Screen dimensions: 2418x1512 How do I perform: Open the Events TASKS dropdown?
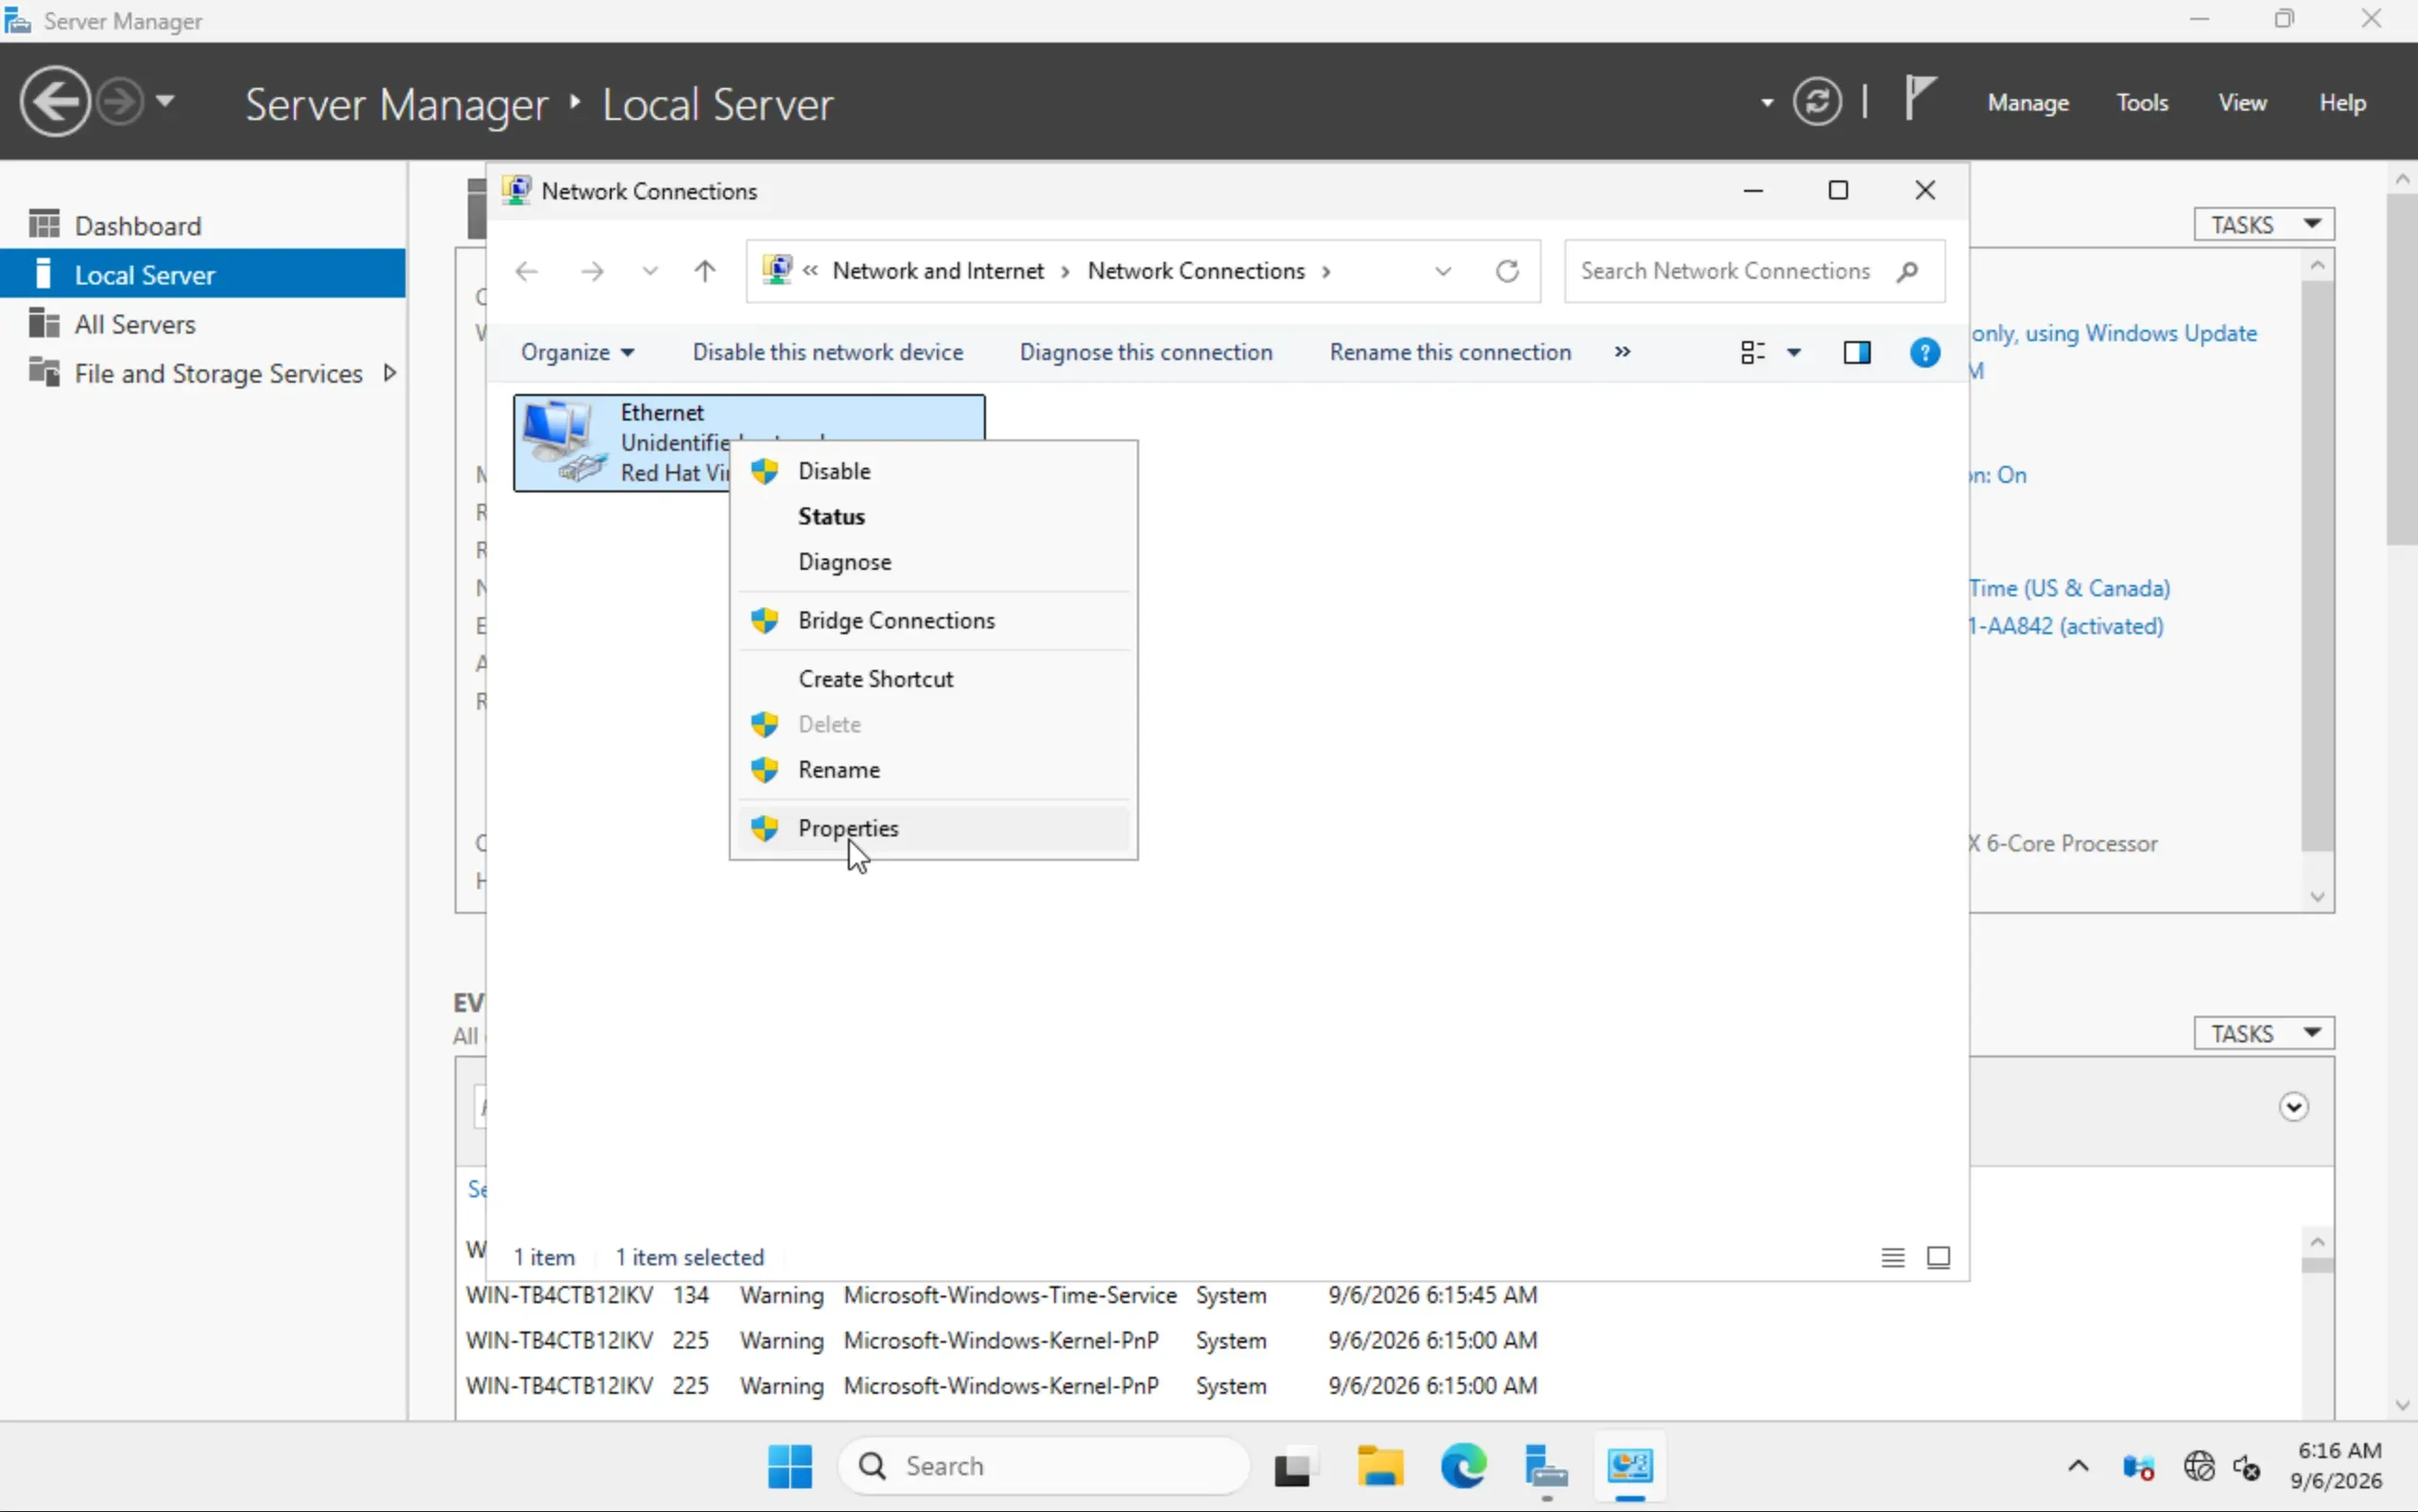tap(2264, 1033)
